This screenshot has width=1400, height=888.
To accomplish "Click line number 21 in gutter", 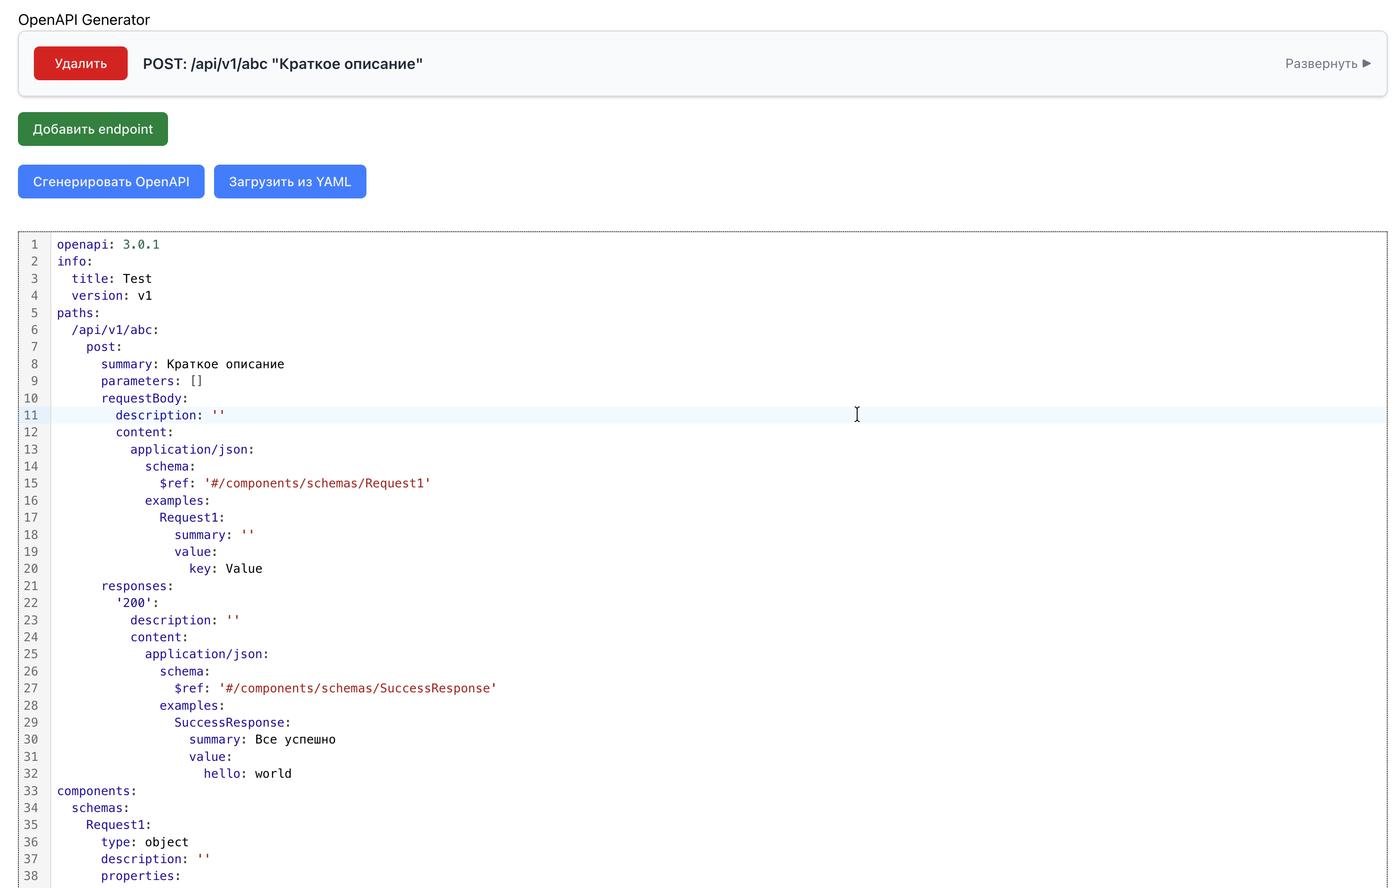I will coord(33,586).
